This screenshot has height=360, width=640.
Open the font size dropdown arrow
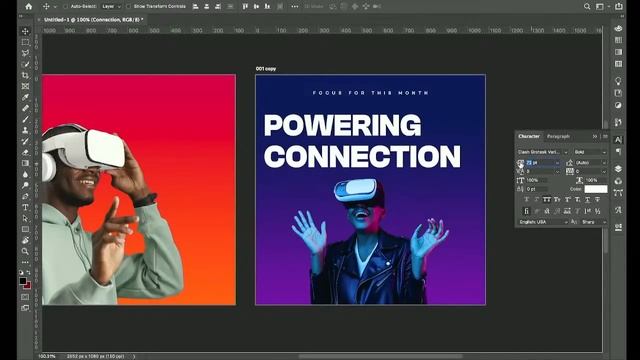558,163
